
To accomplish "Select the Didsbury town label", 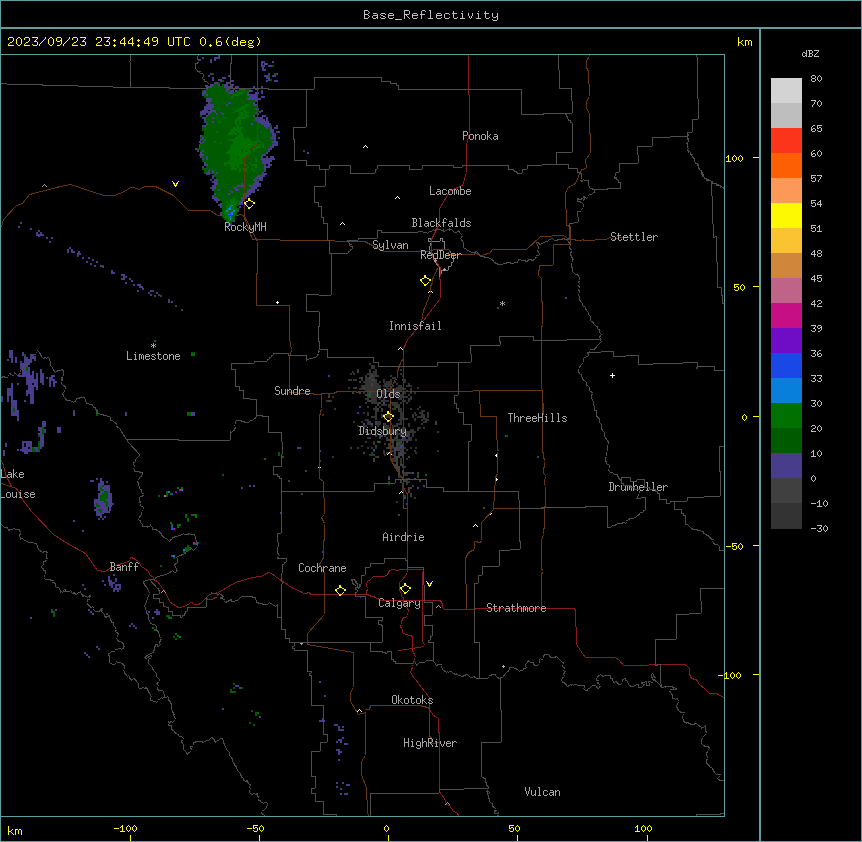I will (383, 431).
